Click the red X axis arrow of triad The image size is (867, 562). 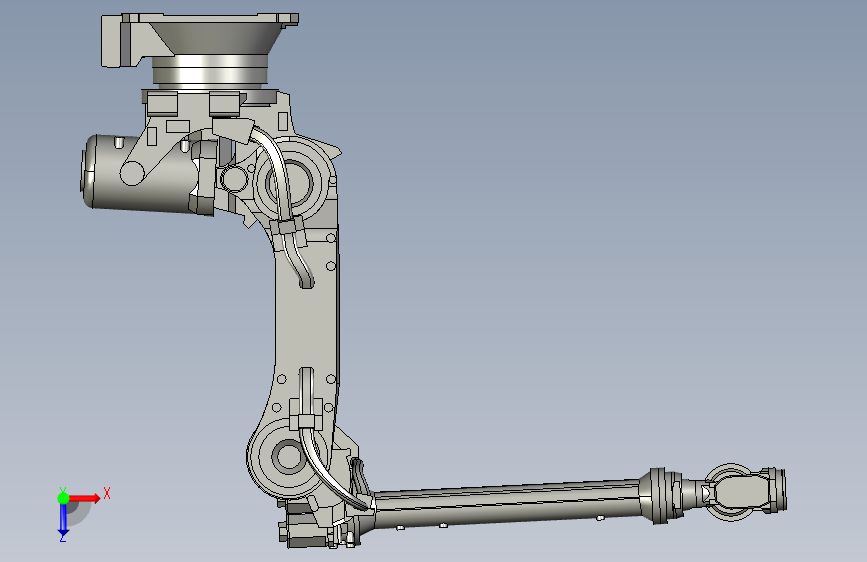84,498
